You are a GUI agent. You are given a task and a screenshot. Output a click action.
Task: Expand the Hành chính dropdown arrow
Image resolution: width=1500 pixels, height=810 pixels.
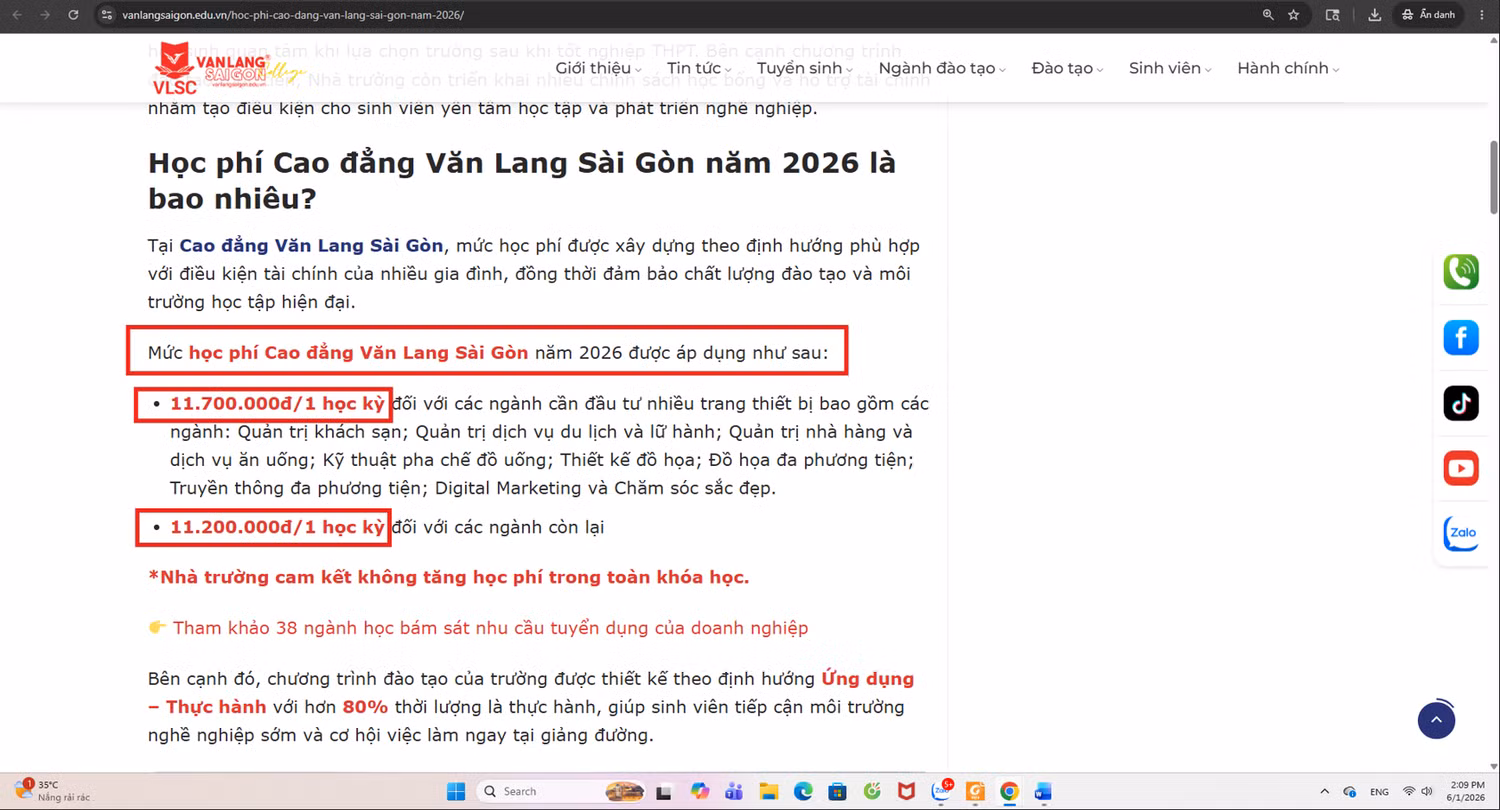tap(1336, 70)
